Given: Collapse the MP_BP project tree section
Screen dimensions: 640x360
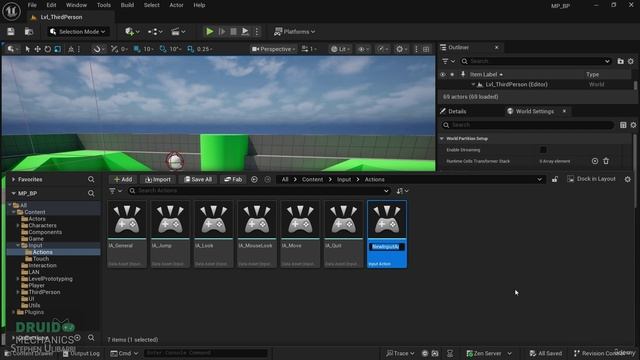Looking at the screenshot, I should click(x=13, y=193).
